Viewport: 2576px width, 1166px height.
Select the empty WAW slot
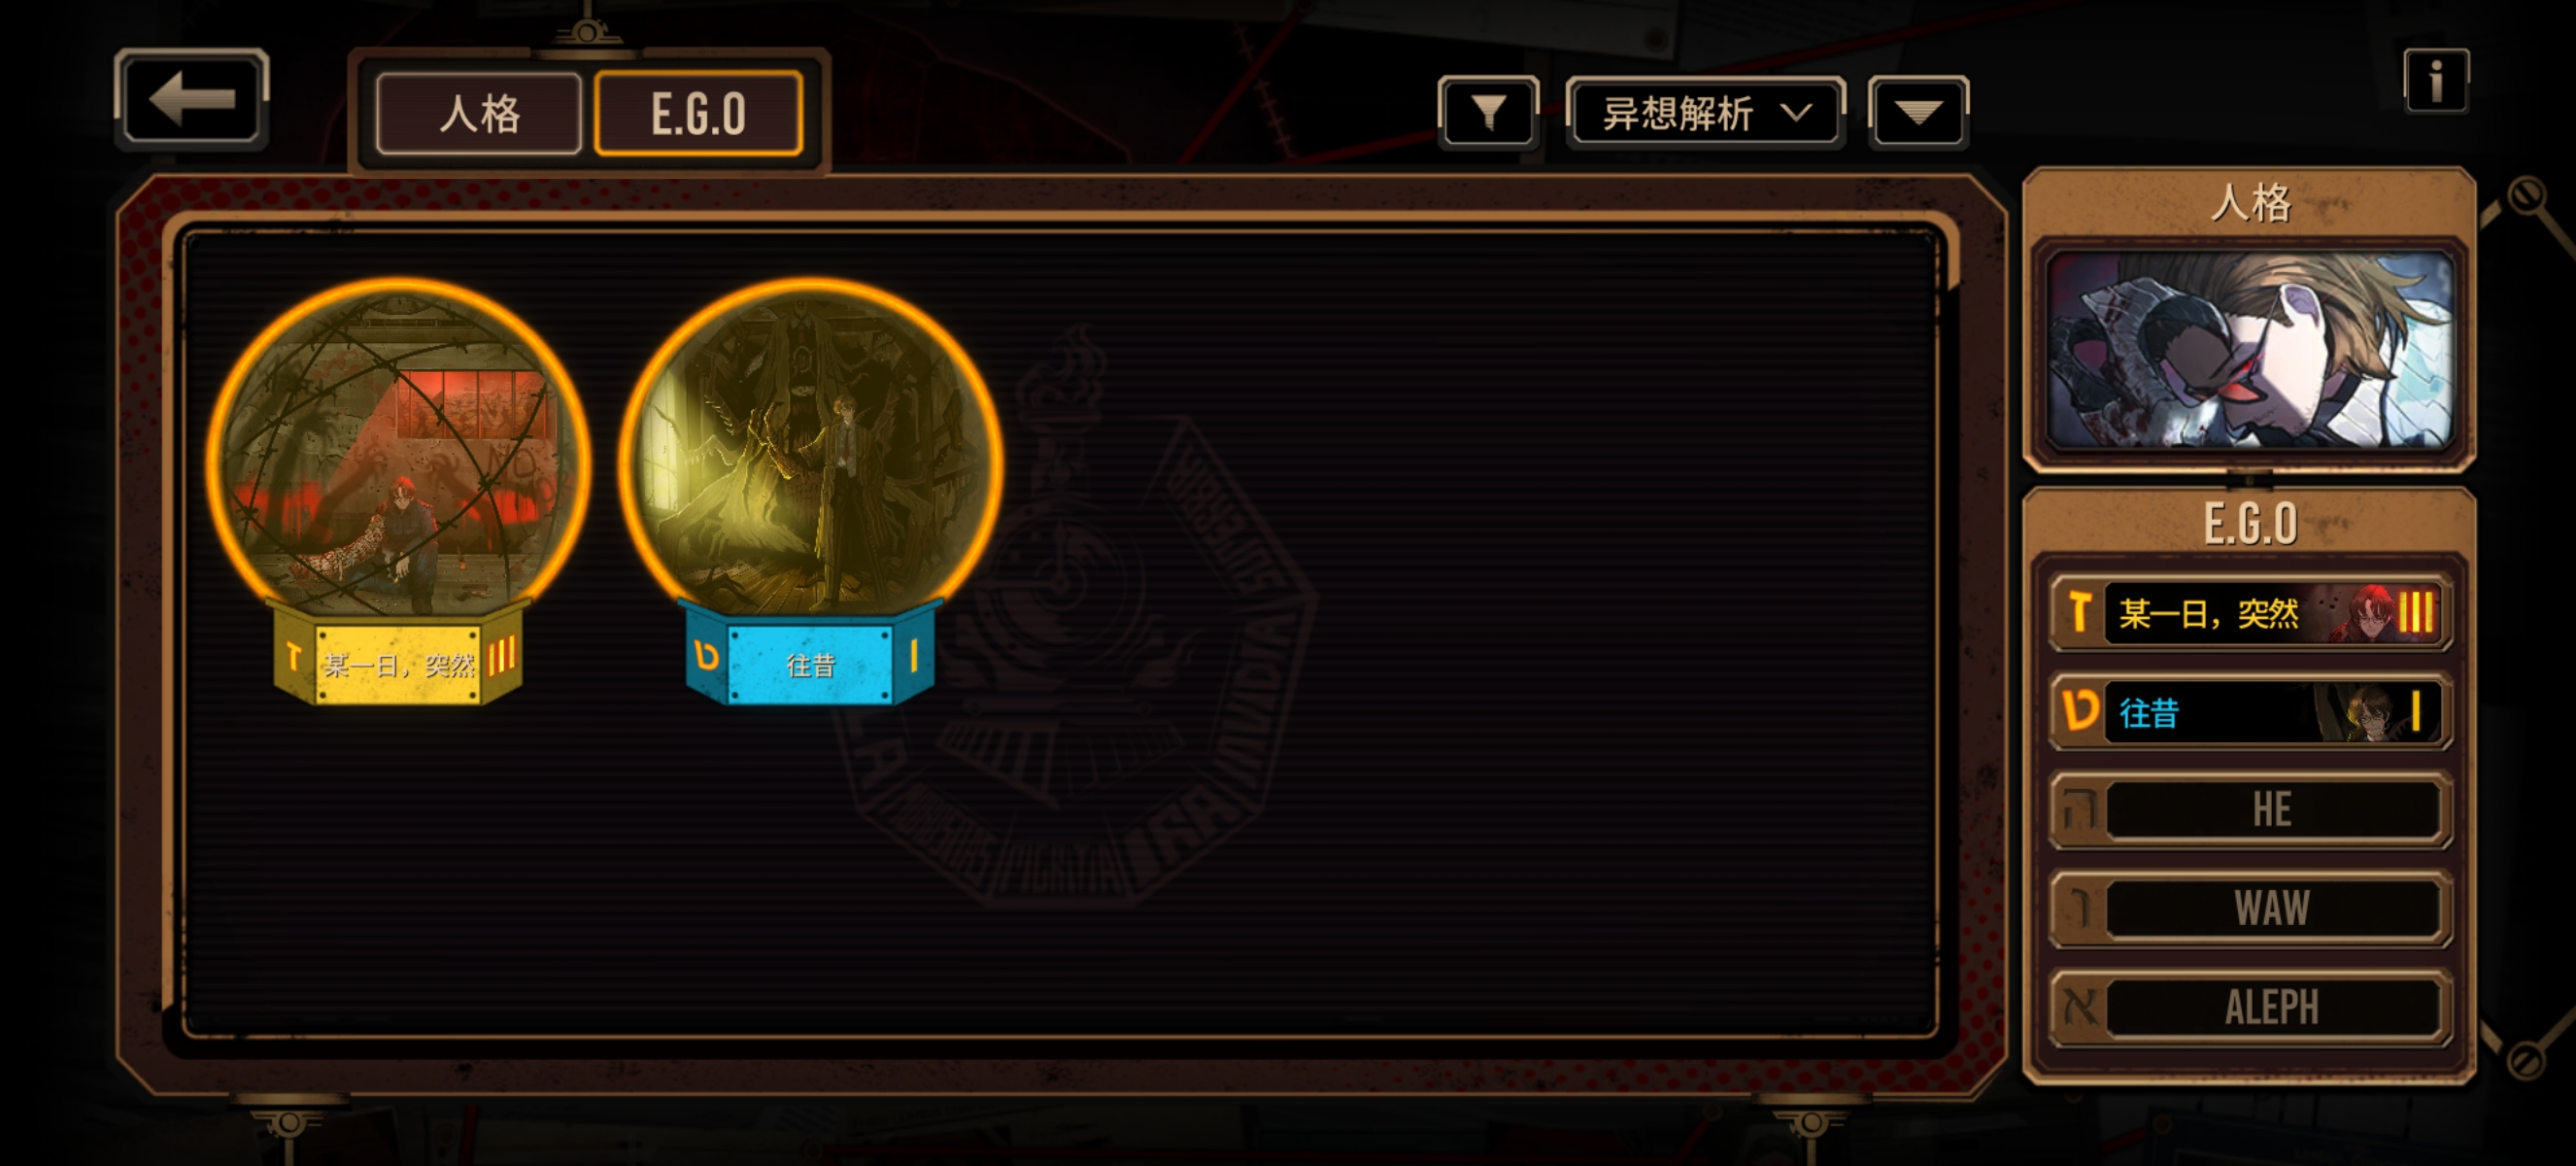(x=2249, y=909)
